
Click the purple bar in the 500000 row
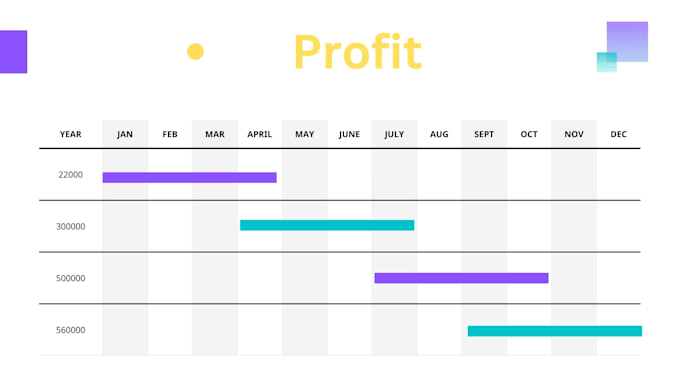coord(461,278)
